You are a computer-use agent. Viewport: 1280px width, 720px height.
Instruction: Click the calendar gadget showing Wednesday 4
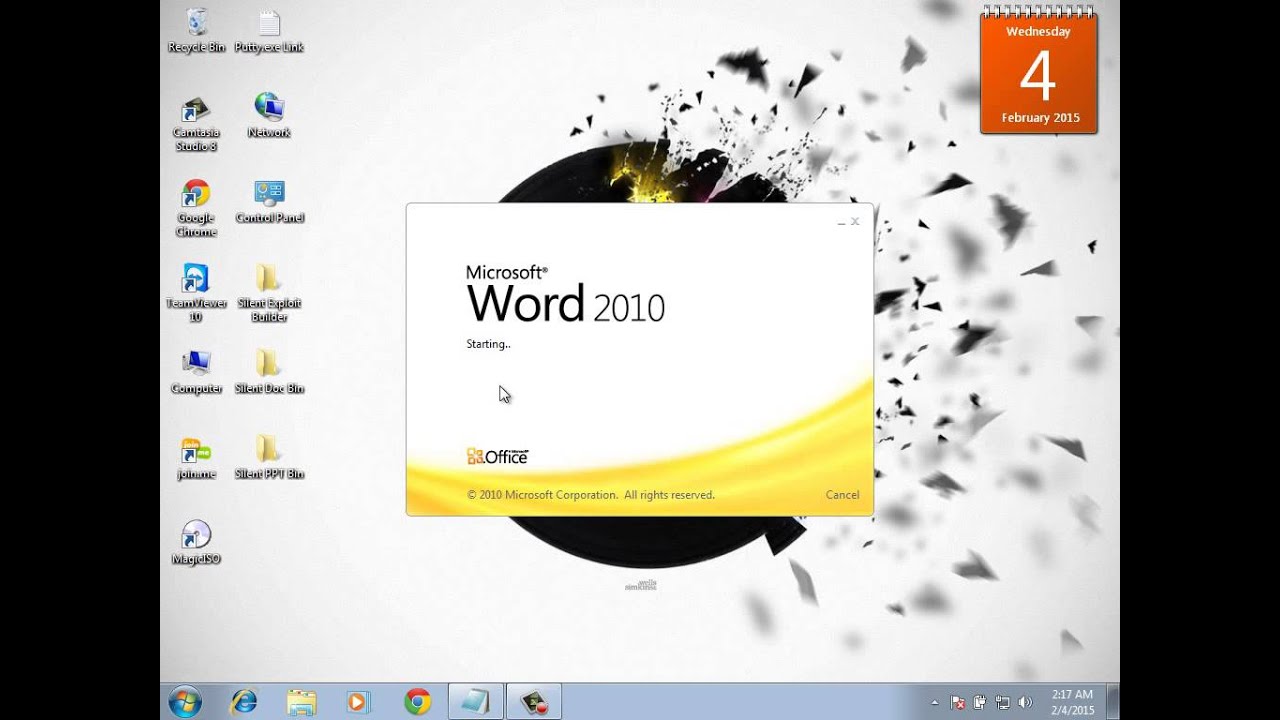pos(1039,70)
